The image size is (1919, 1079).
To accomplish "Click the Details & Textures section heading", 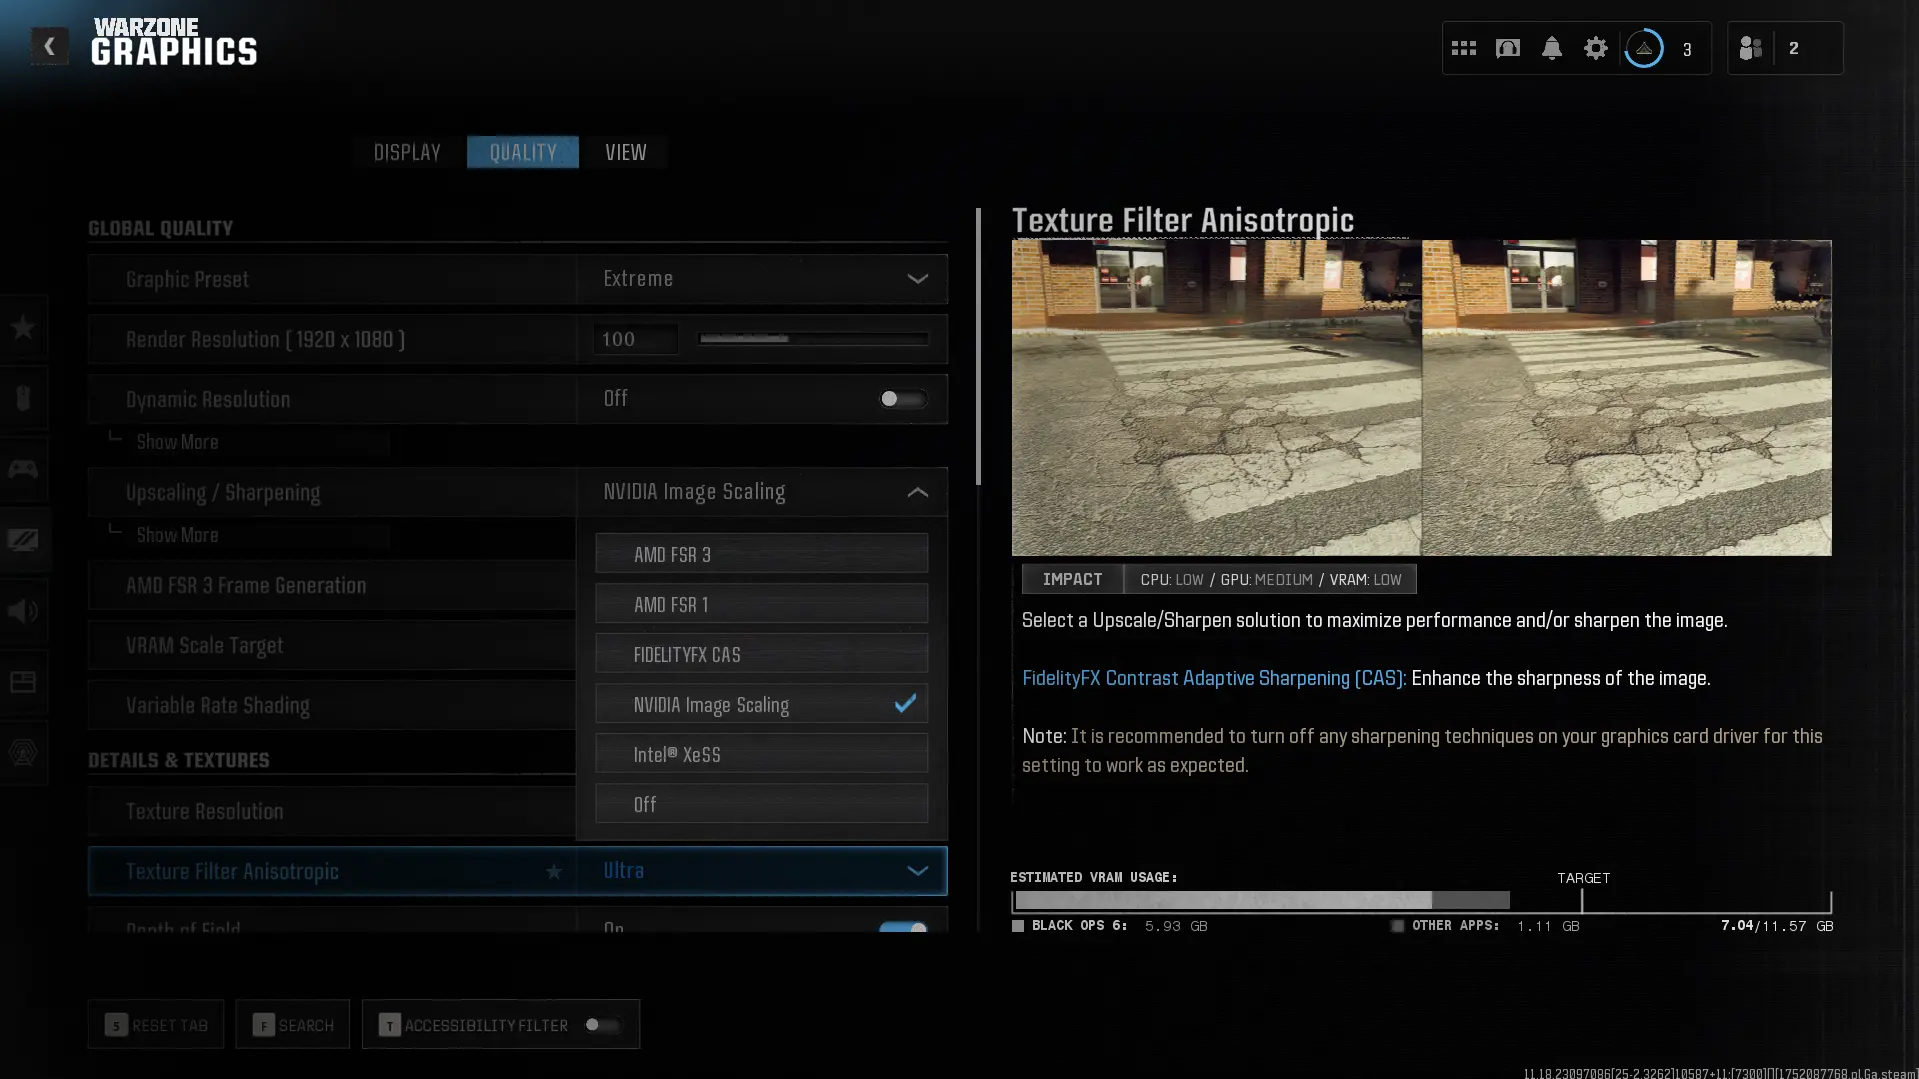I will (179, 760).
